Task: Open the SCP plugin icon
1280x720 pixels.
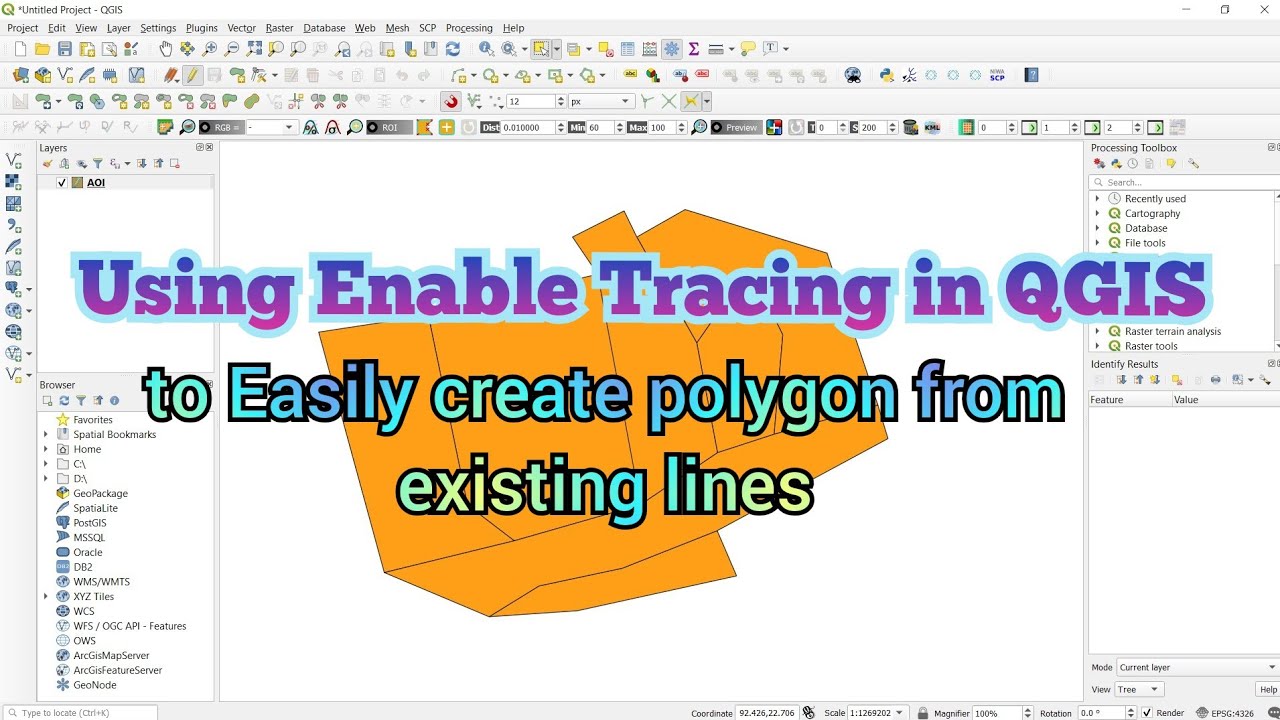Action: point(997,75)
